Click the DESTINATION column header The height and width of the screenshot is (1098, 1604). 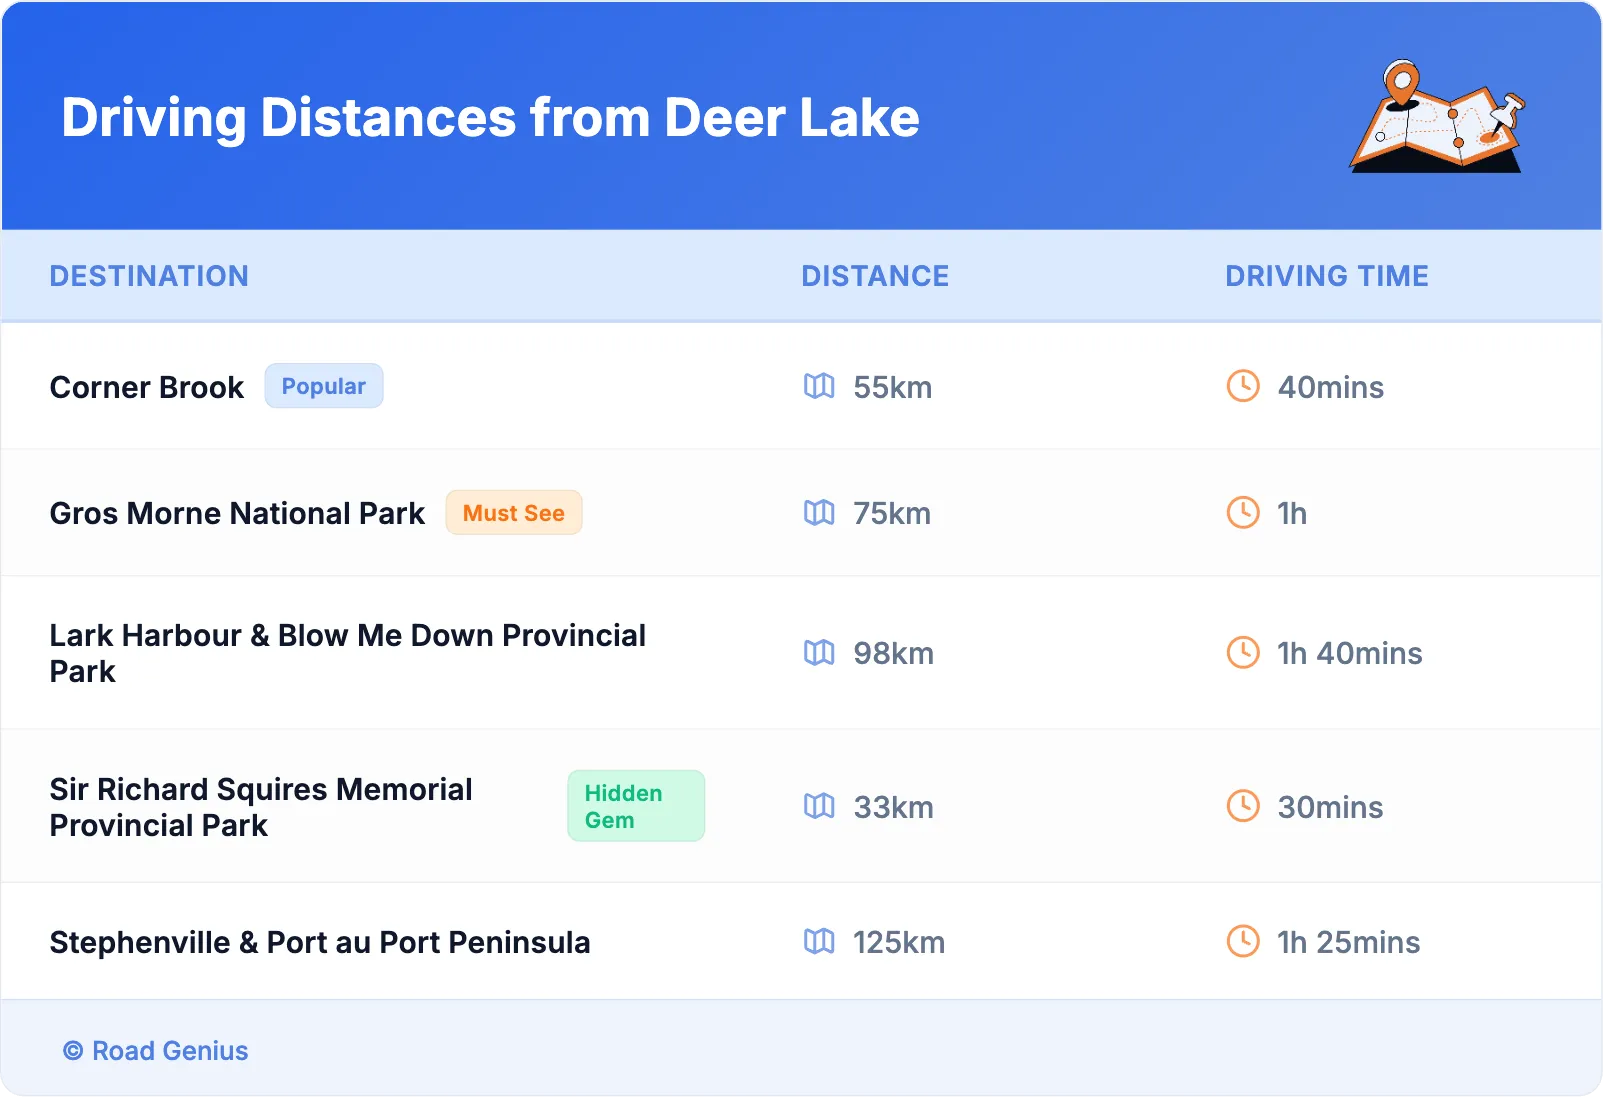pyautogui.click(x=149, y=276)
